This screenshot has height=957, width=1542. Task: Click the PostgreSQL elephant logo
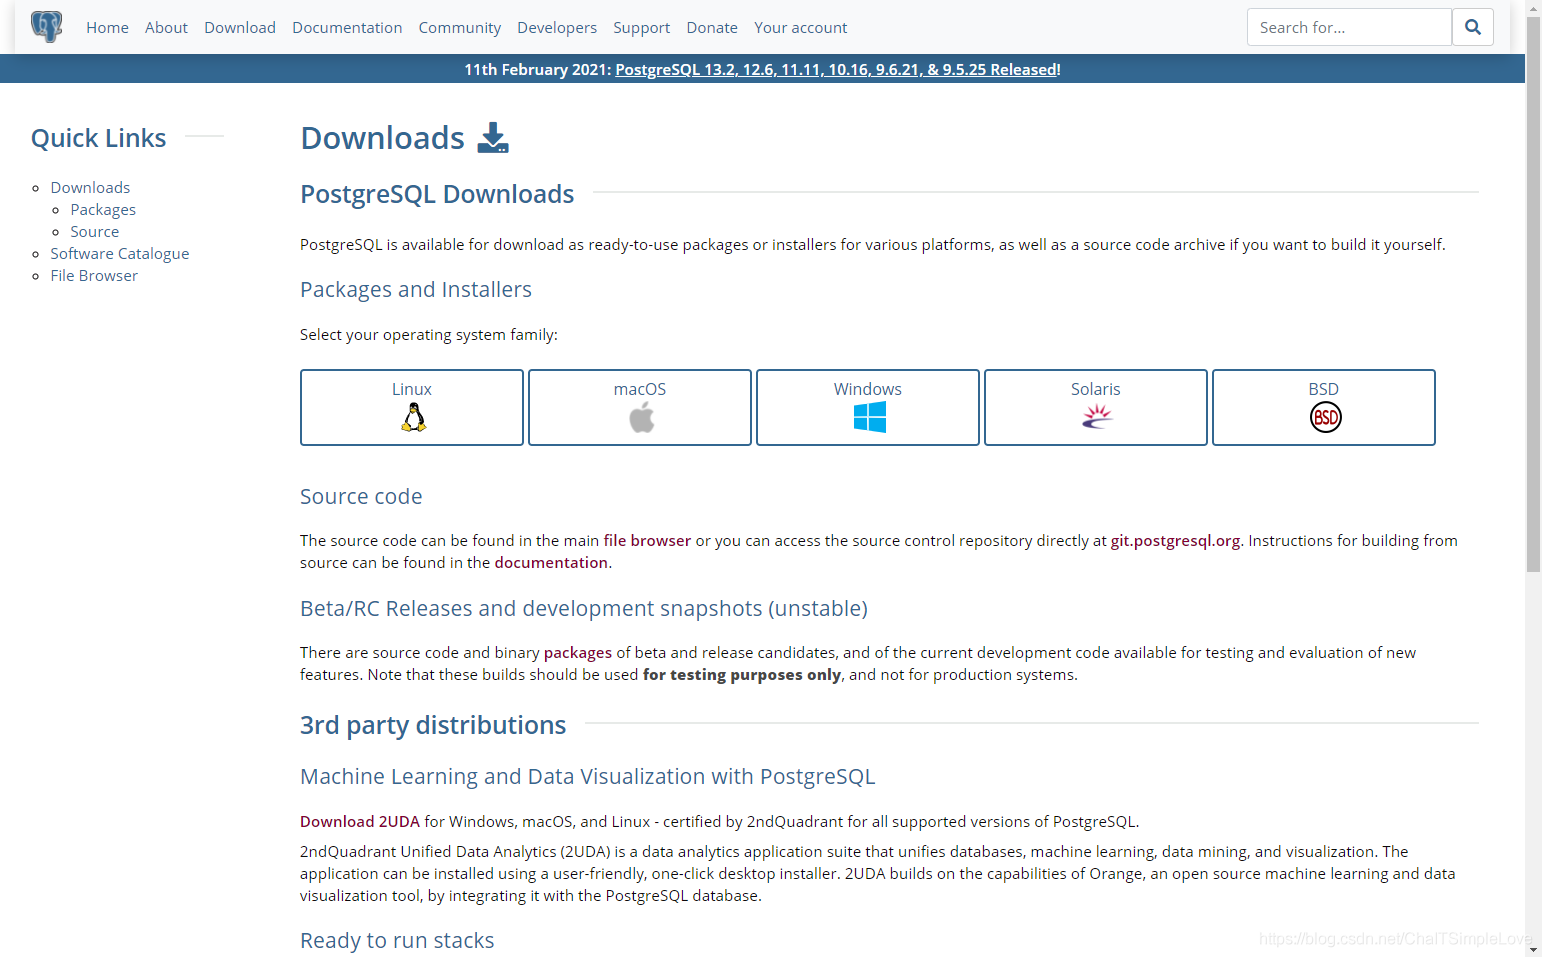(46, 26)
